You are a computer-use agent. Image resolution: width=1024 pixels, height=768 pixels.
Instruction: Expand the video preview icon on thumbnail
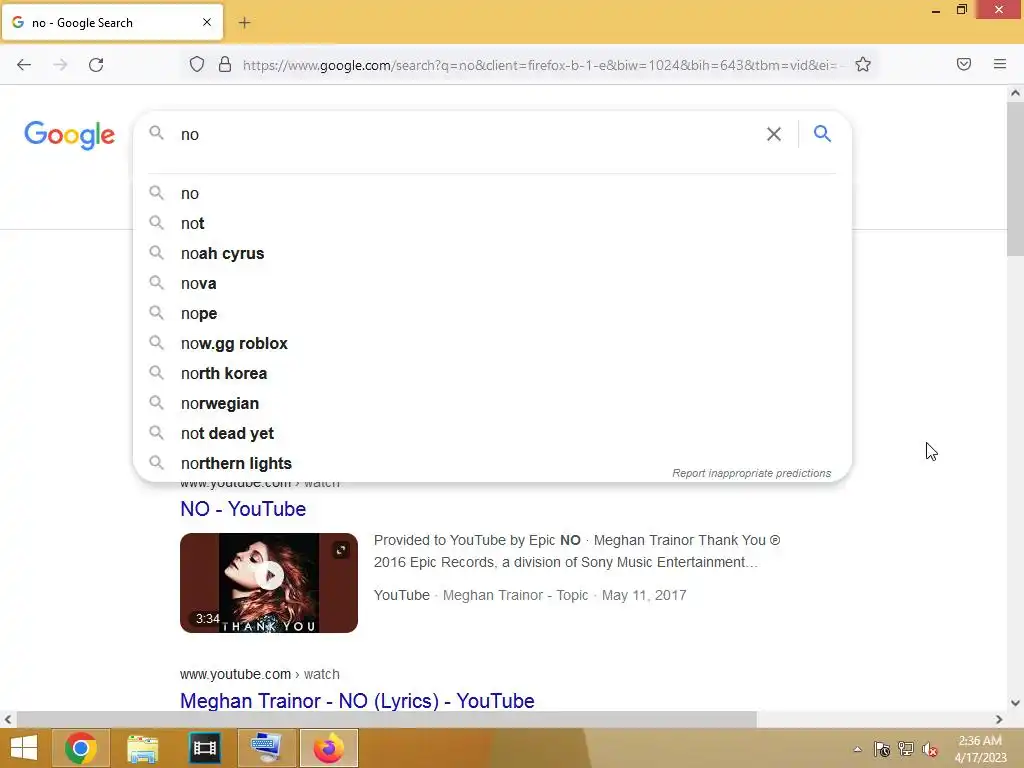(341, 550)
